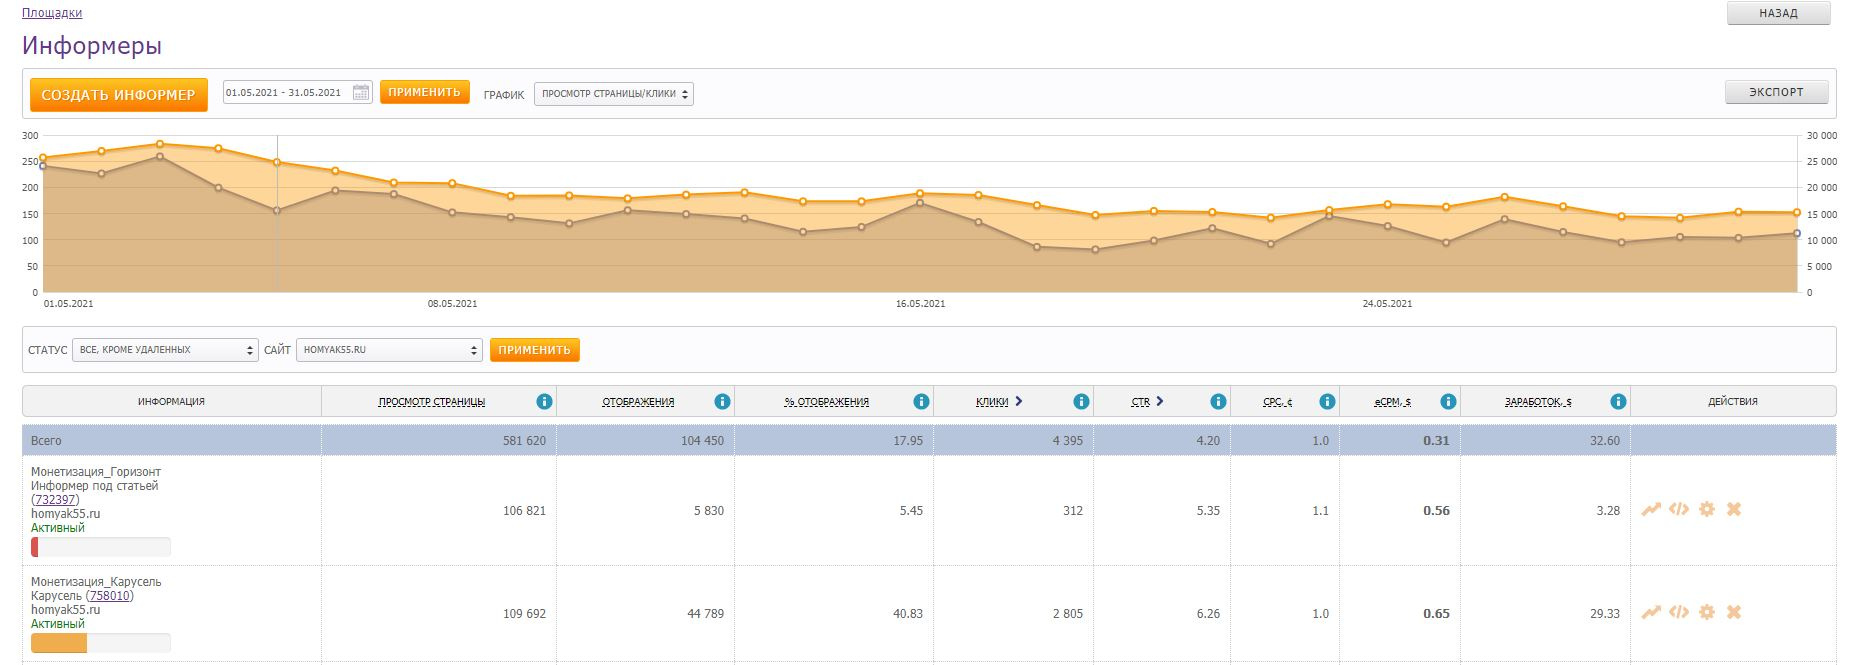Open Статус dropdown Все, кроме удаленных
The width and height of the screenshot is (1852, 665).
pyautogui.click(x=165, y=350)
